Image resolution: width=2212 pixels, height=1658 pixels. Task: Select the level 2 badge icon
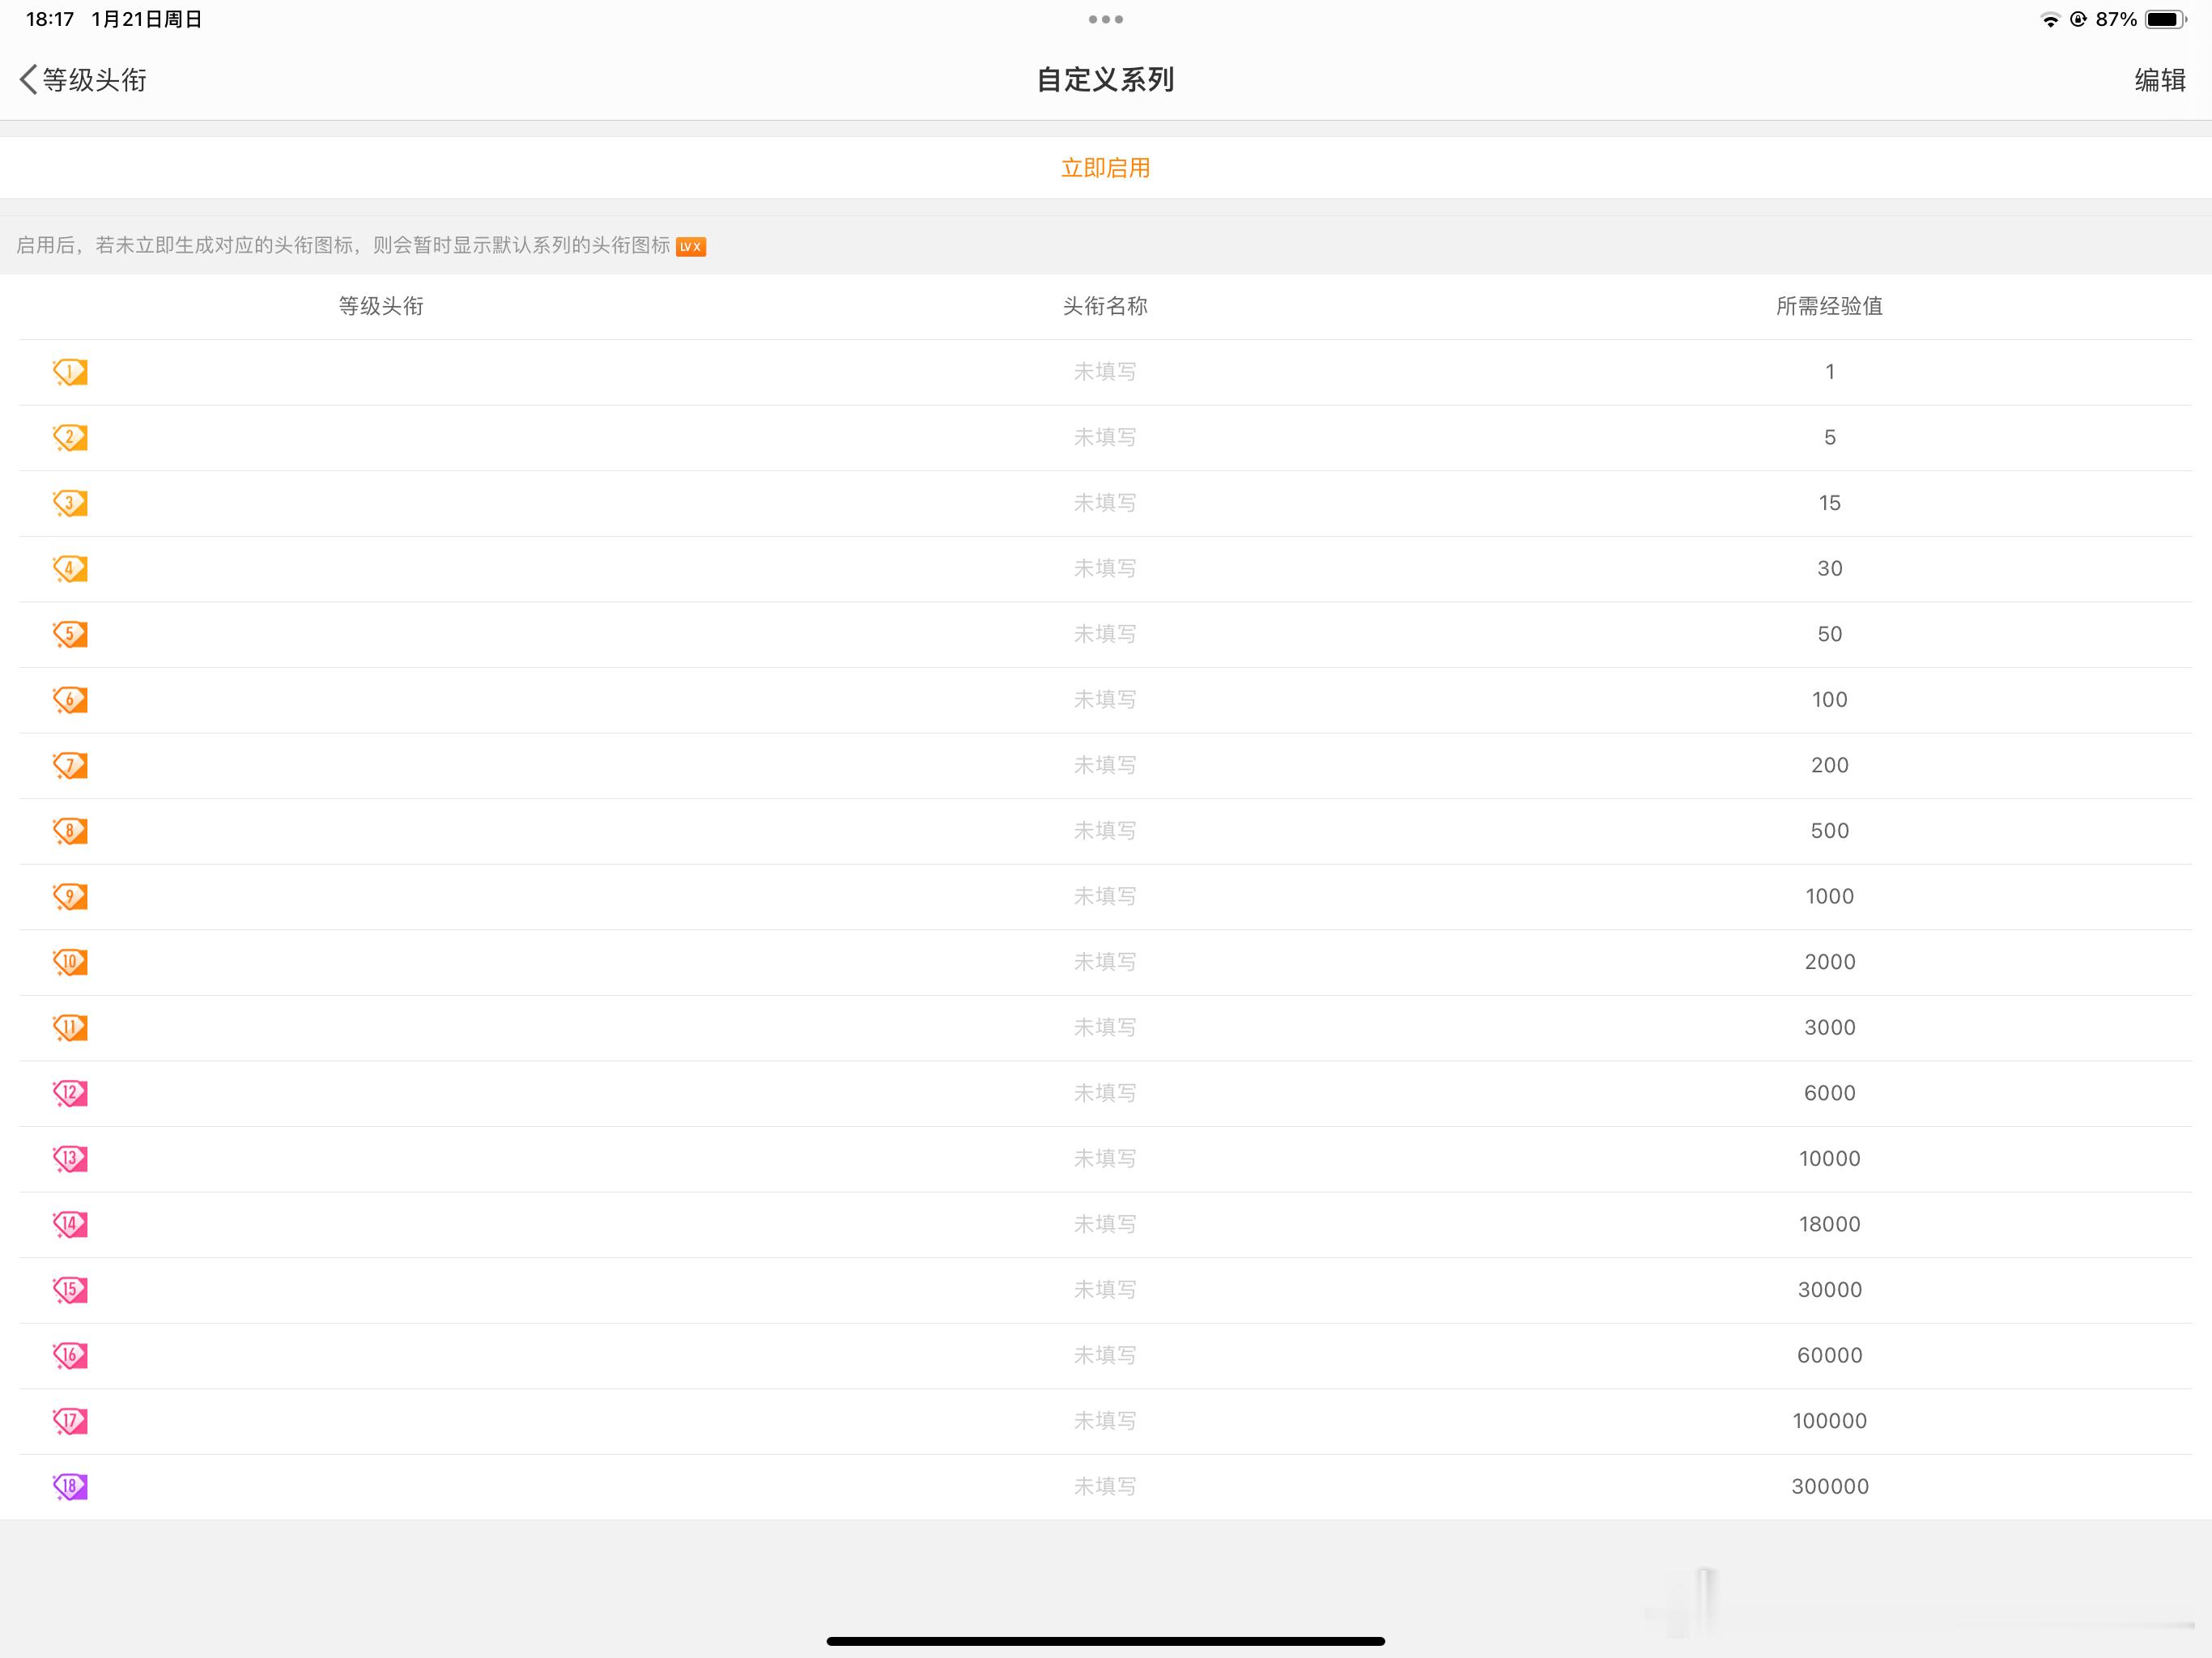[x=70, y=438]
